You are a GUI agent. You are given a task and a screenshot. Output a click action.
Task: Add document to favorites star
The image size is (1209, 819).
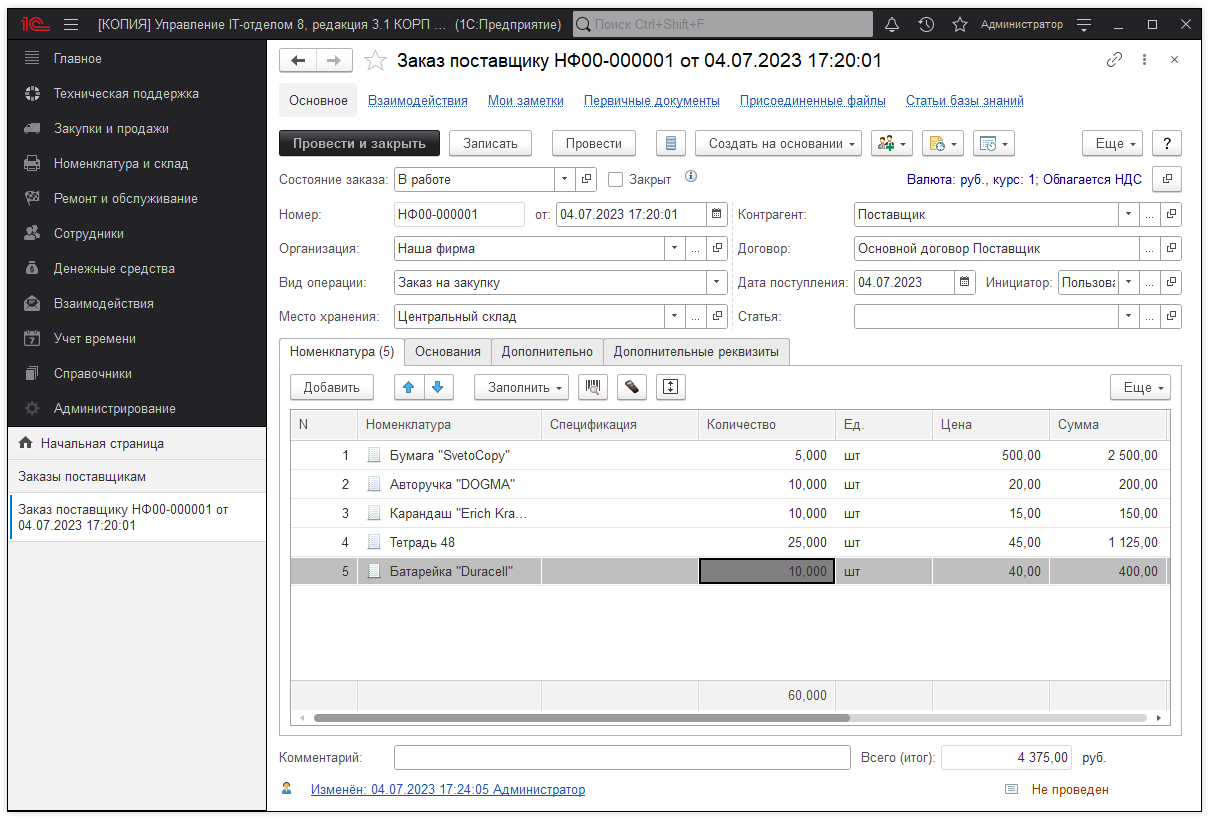(x=375, y=61)
